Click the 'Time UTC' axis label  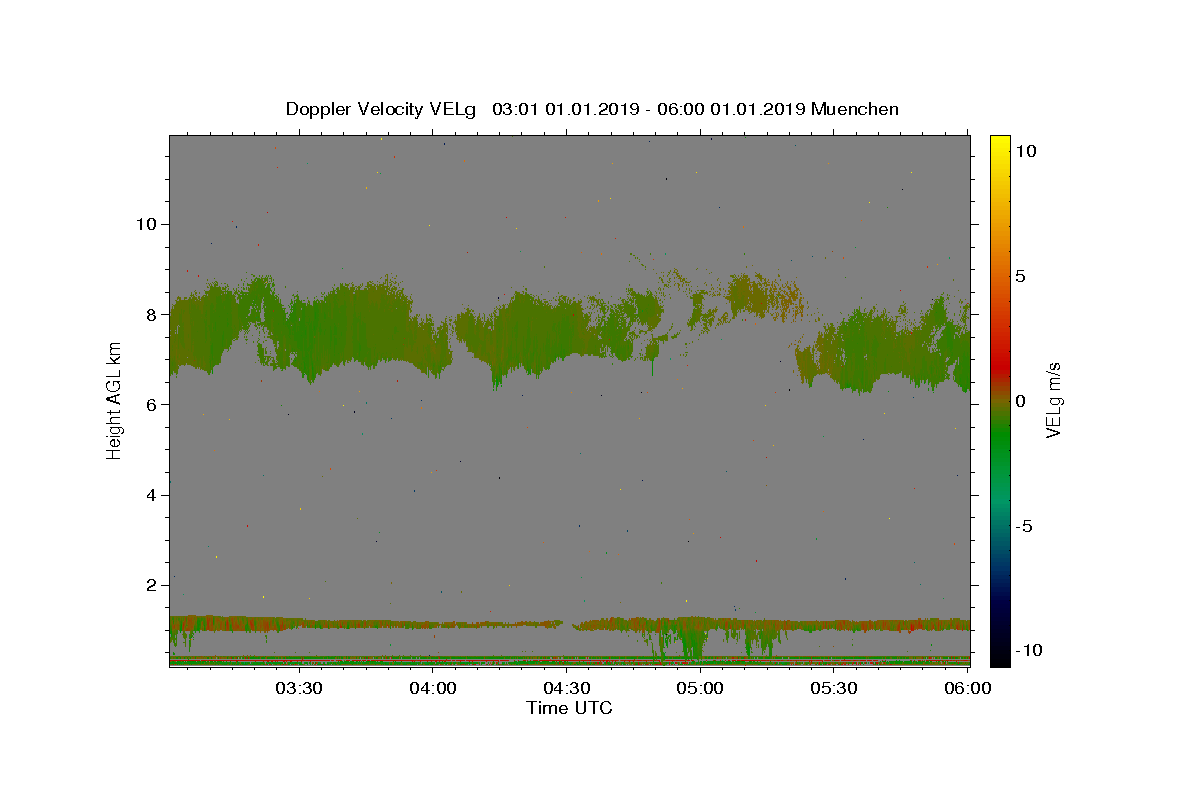point(569,708)
